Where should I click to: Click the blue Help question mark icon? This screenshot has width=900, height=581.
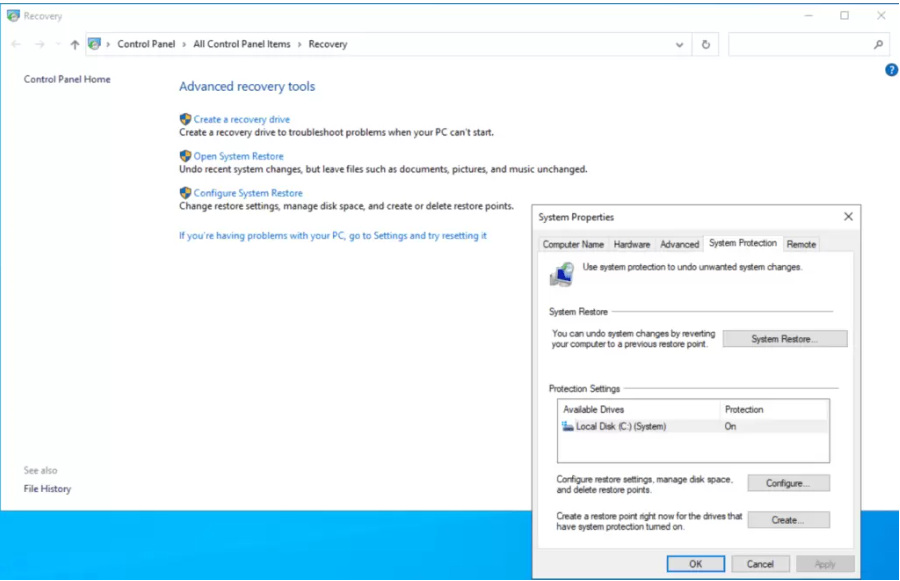[x=891, y=70]
